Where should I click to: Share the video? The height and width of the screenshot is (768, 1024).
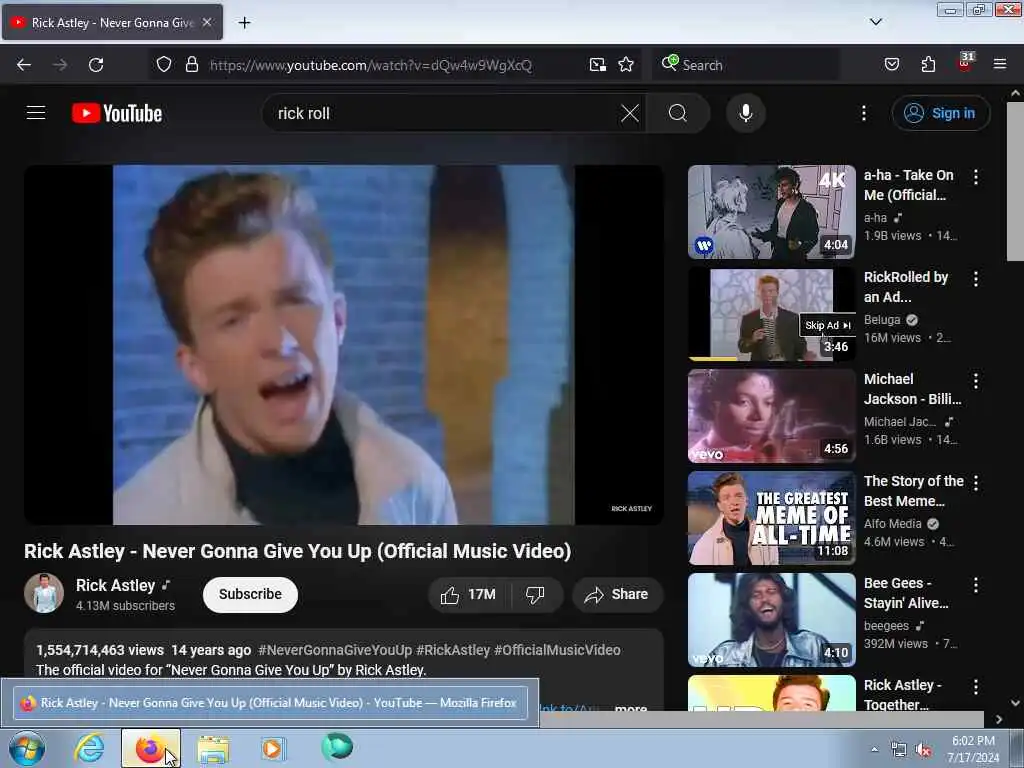(617, 594)
